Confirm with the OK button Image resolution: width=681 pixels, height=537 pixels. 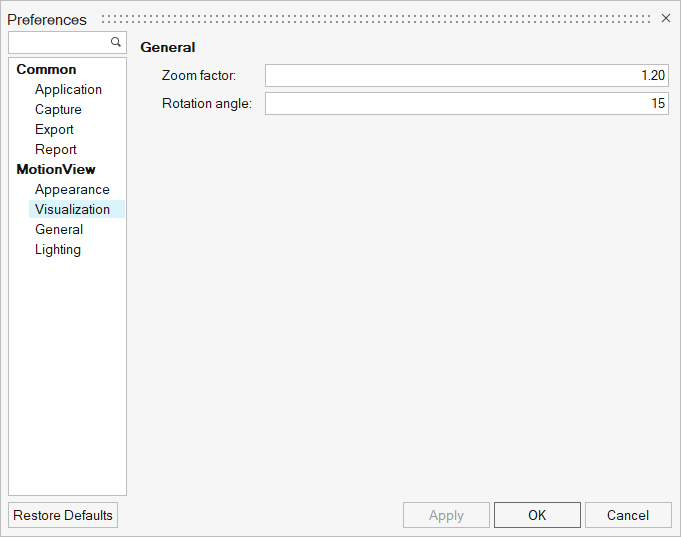[537, 515]
